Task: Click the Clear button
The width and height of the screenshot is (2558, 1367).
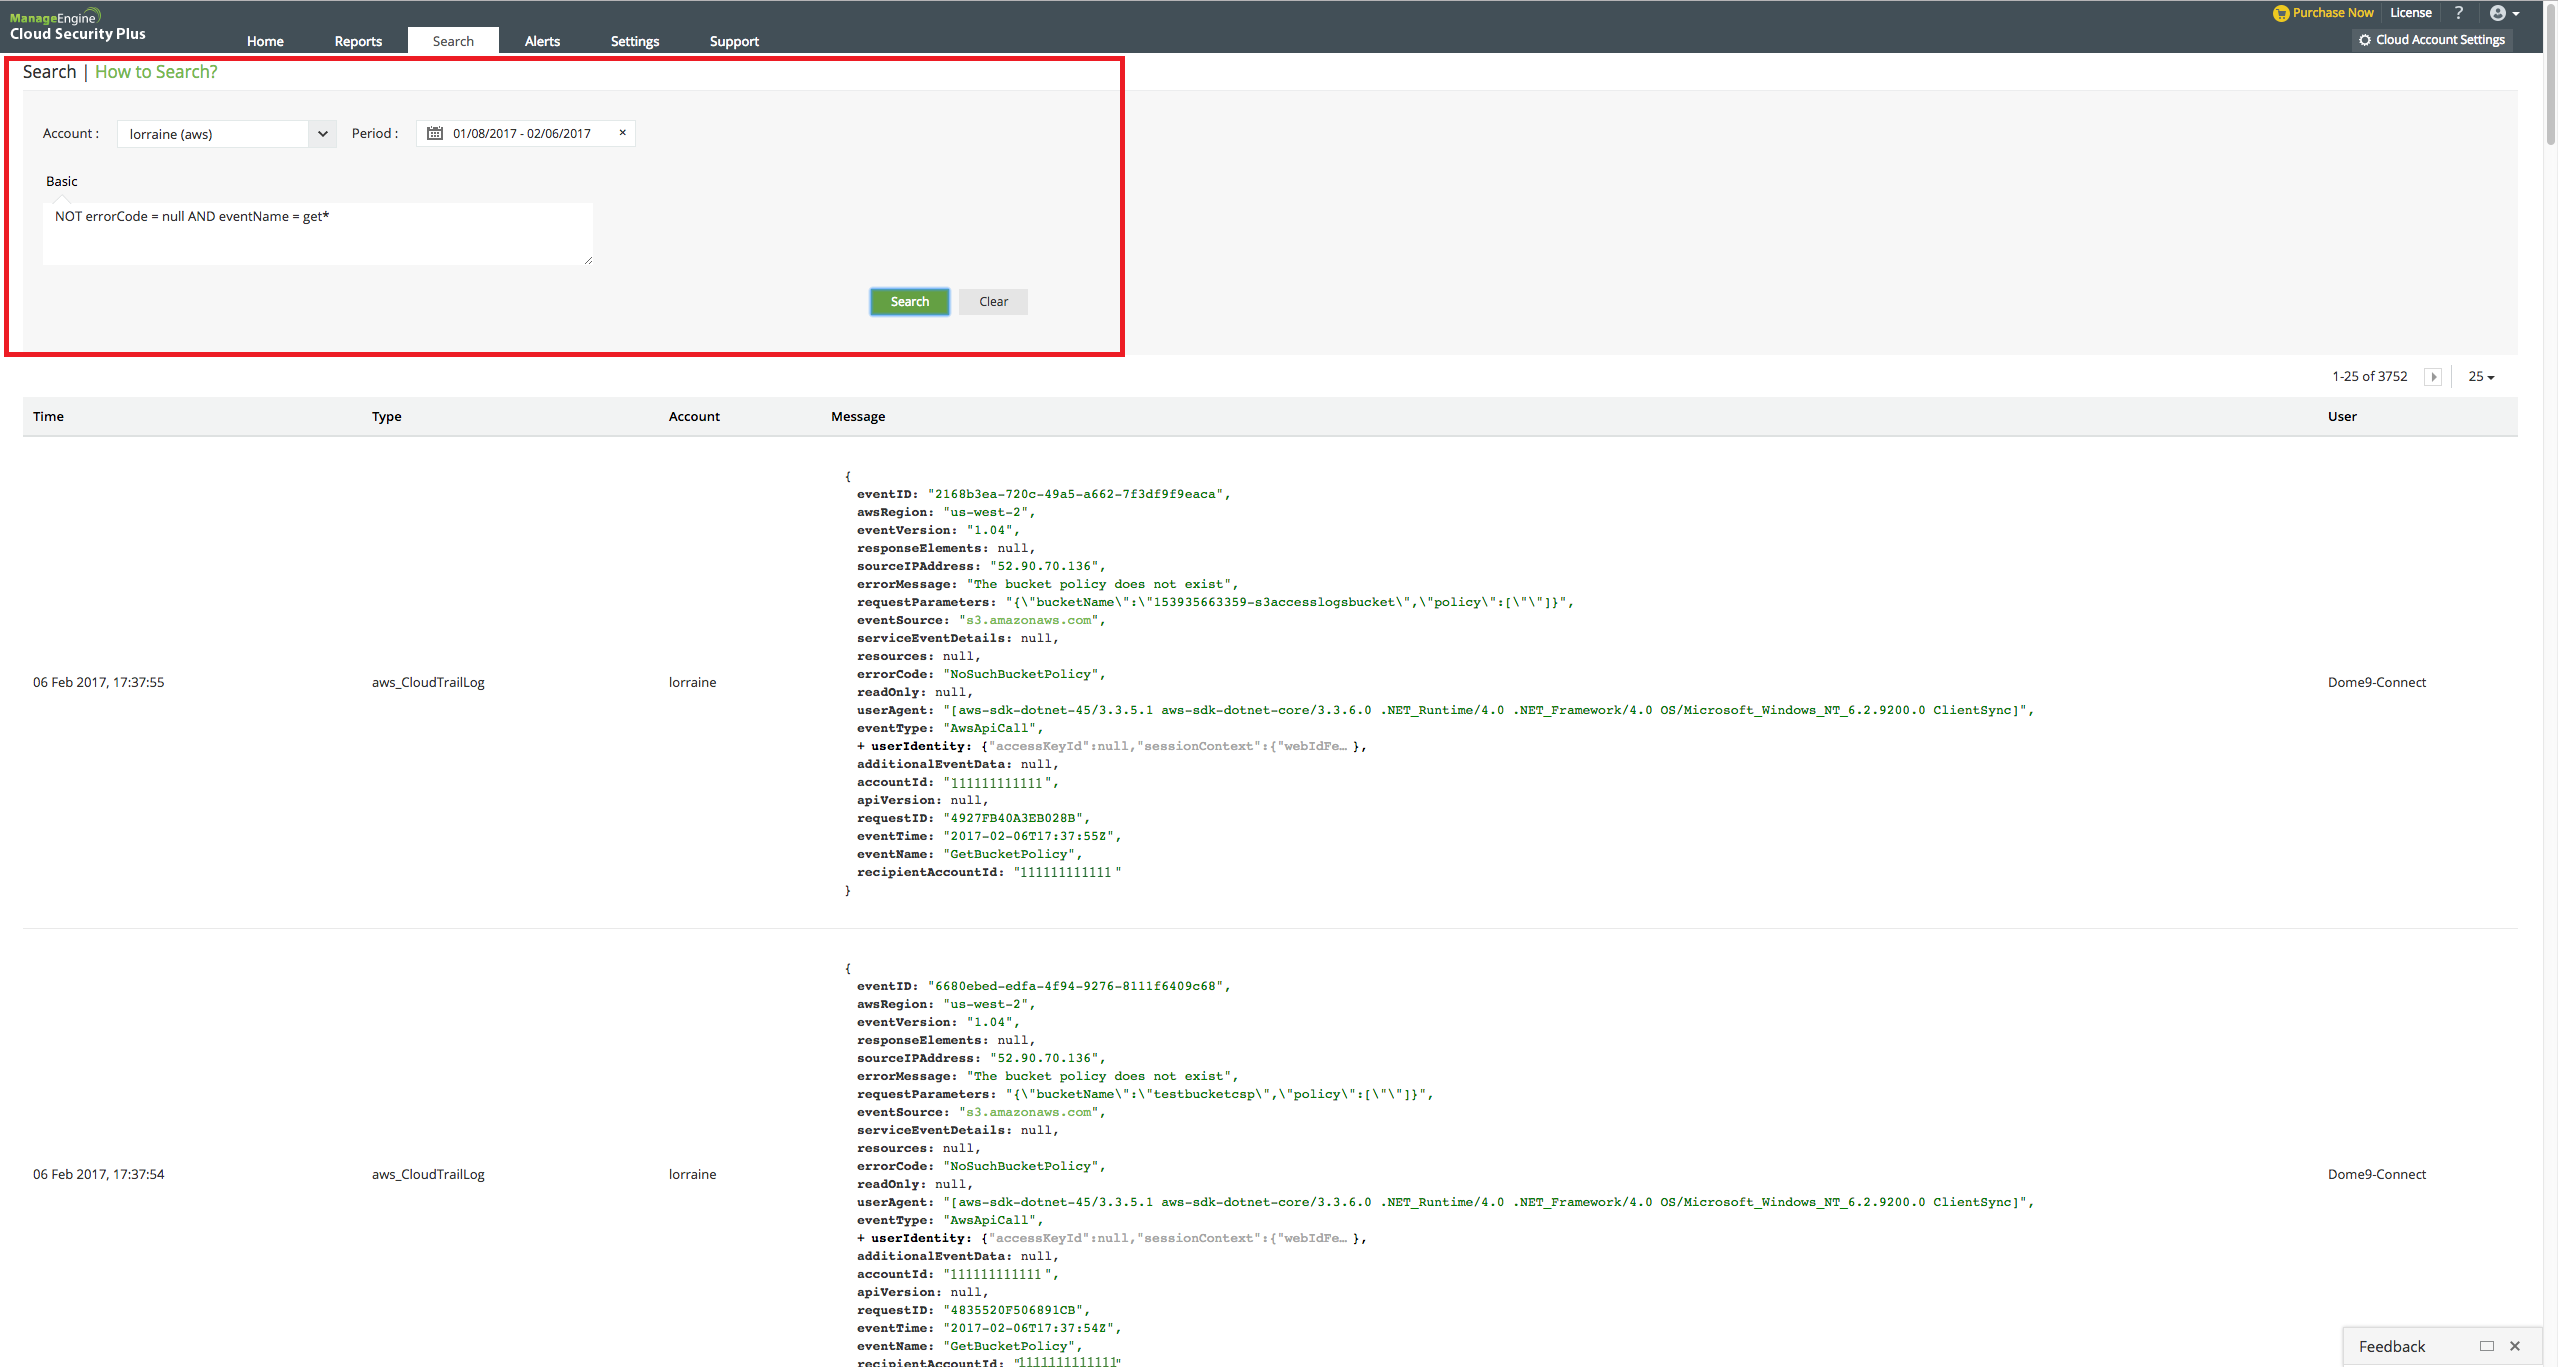Action: (993, 301)
